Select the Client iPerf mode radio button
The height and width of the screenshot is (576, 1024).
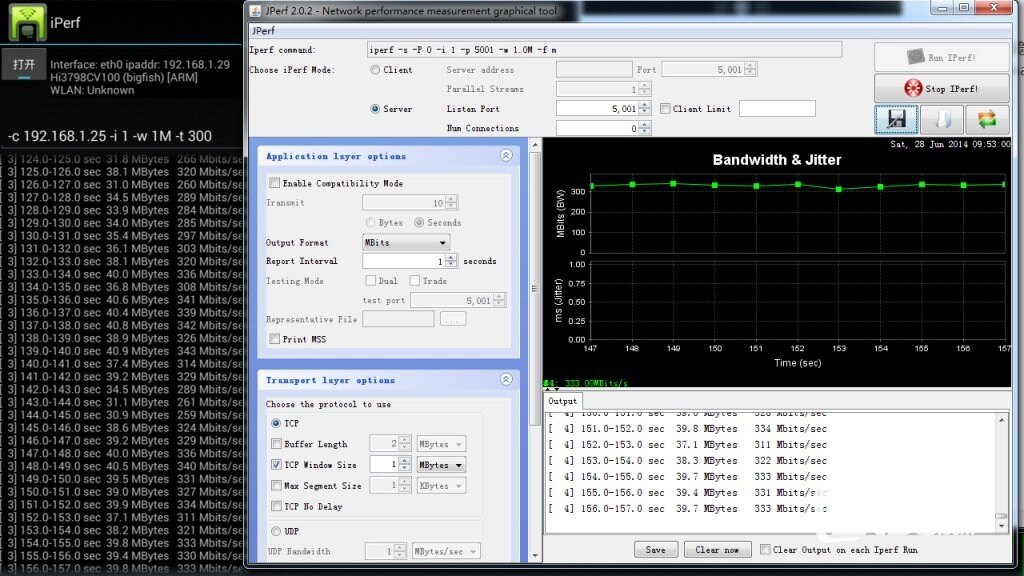pos(376,70)
